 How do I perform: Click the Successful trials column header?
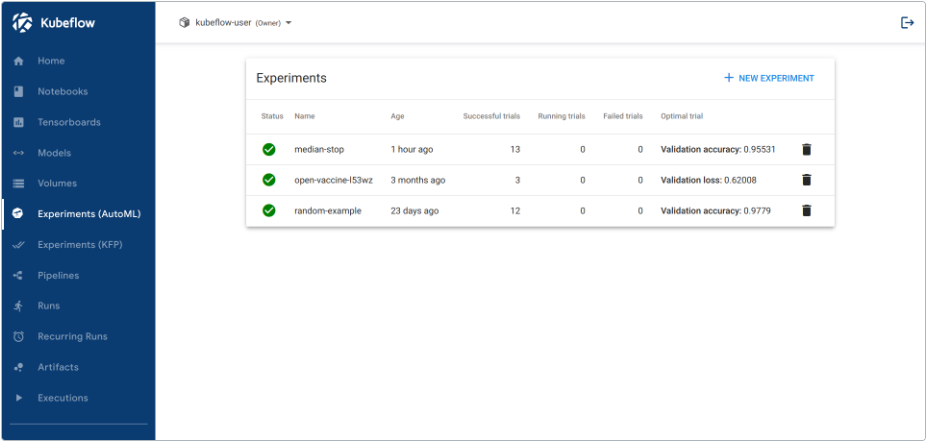(491, 116)
